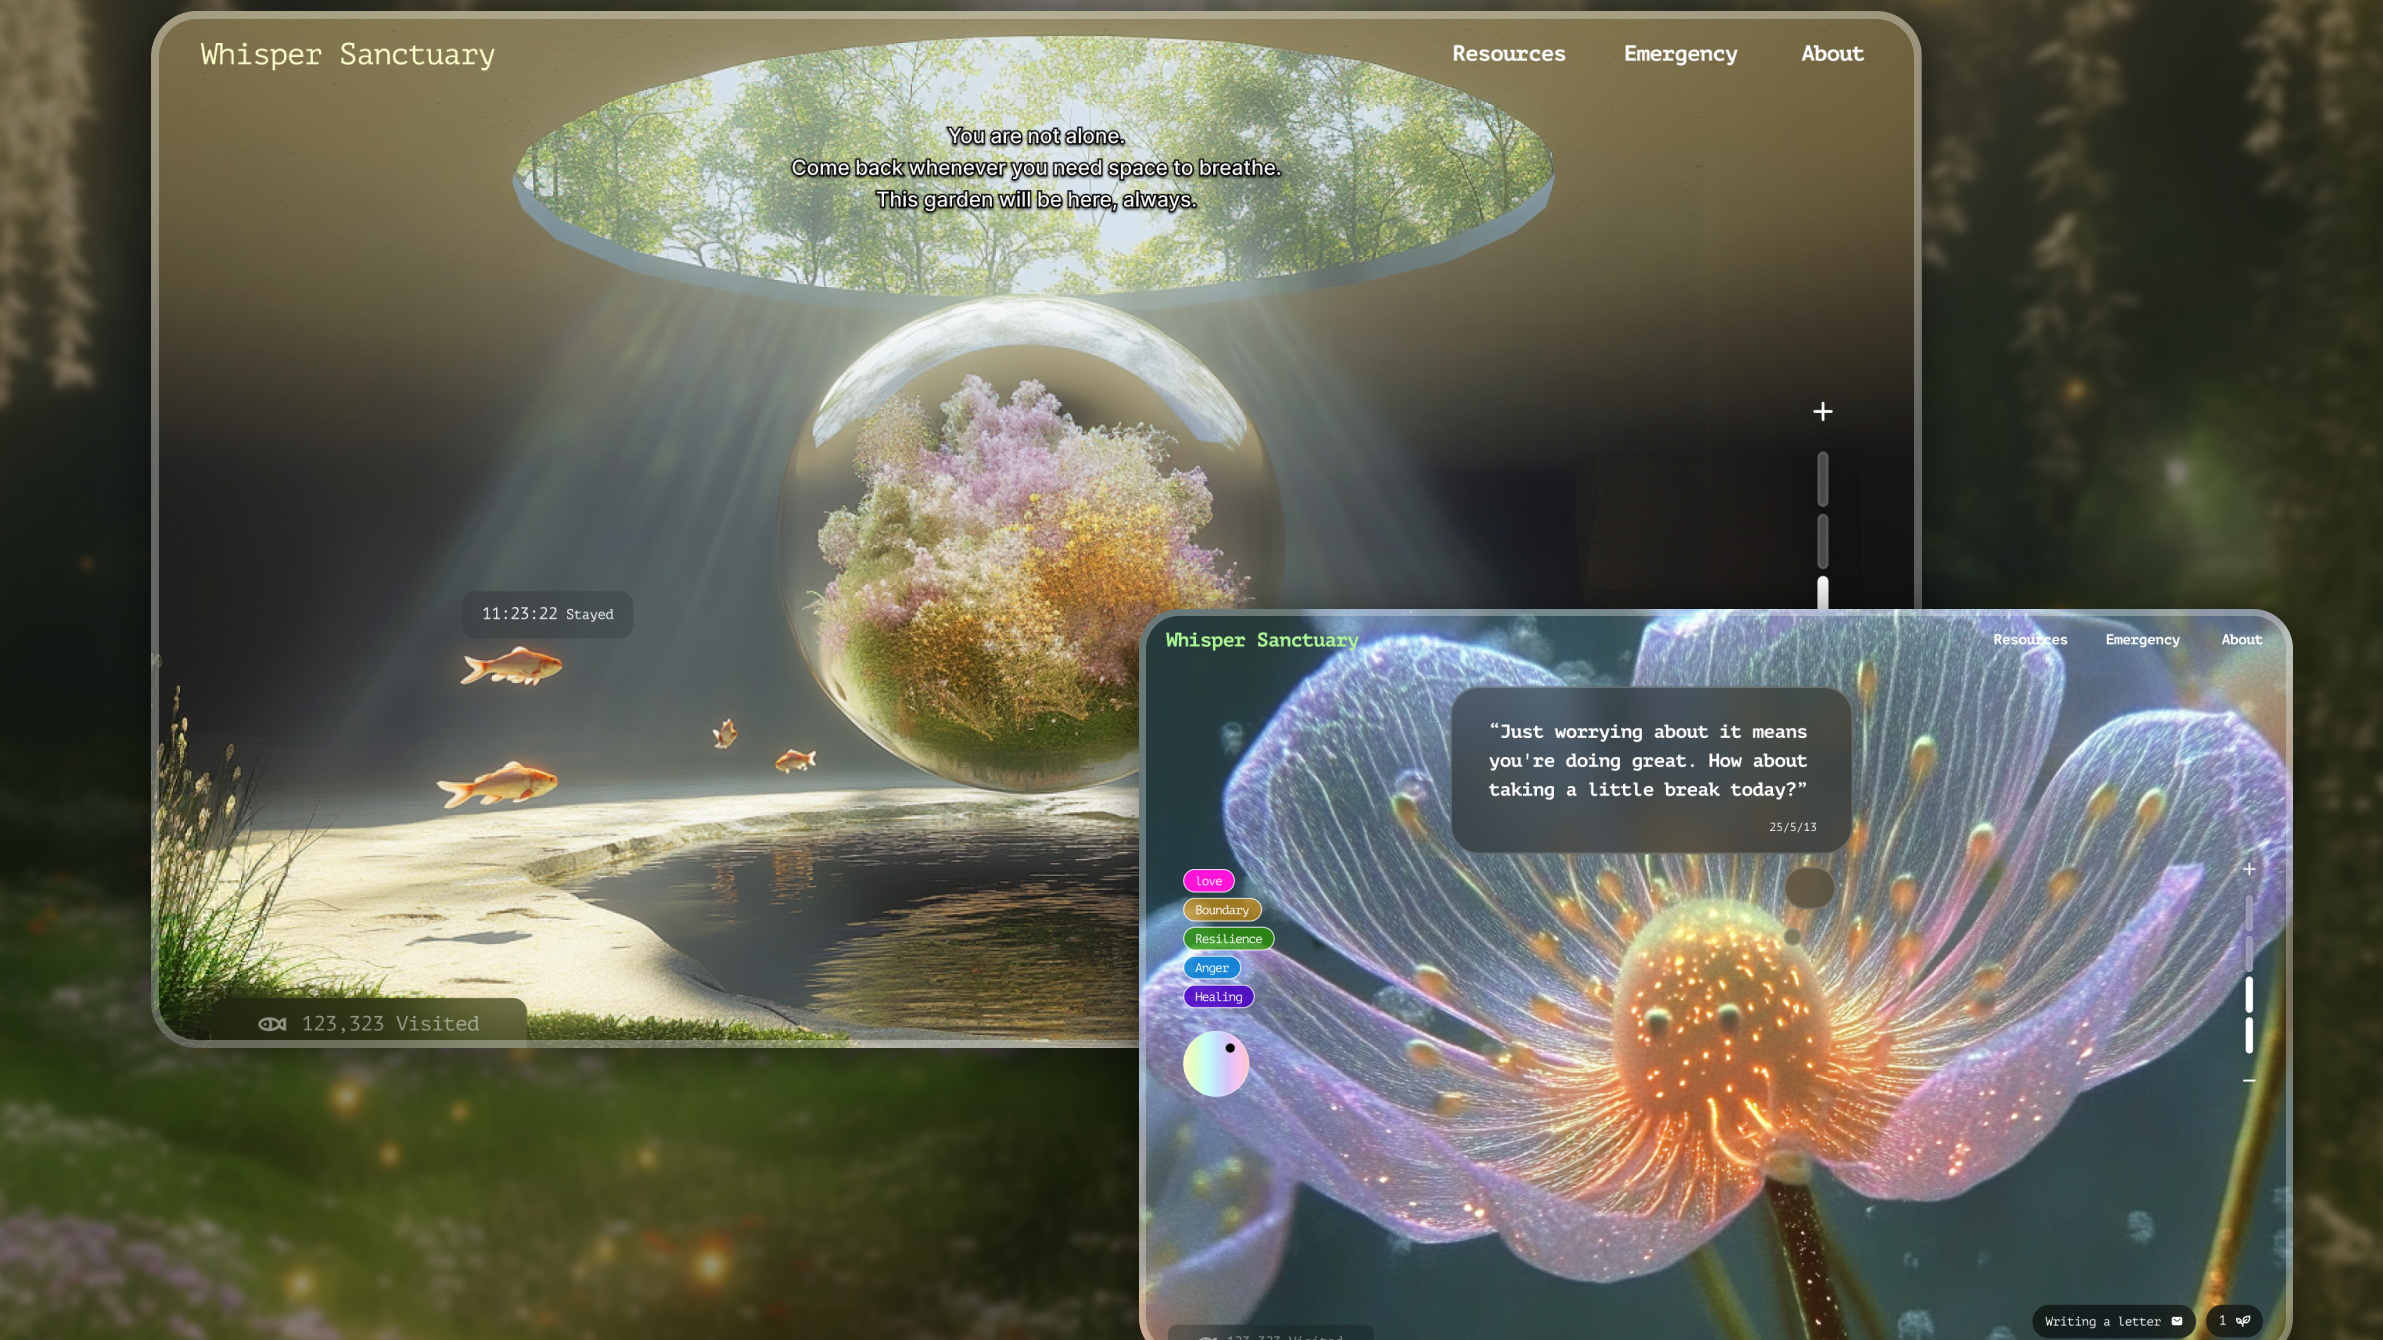Screen dimensions: 2383x1340
Task: Click the Whisper Sanctuary logo in back window
Action: pos(347,54)
